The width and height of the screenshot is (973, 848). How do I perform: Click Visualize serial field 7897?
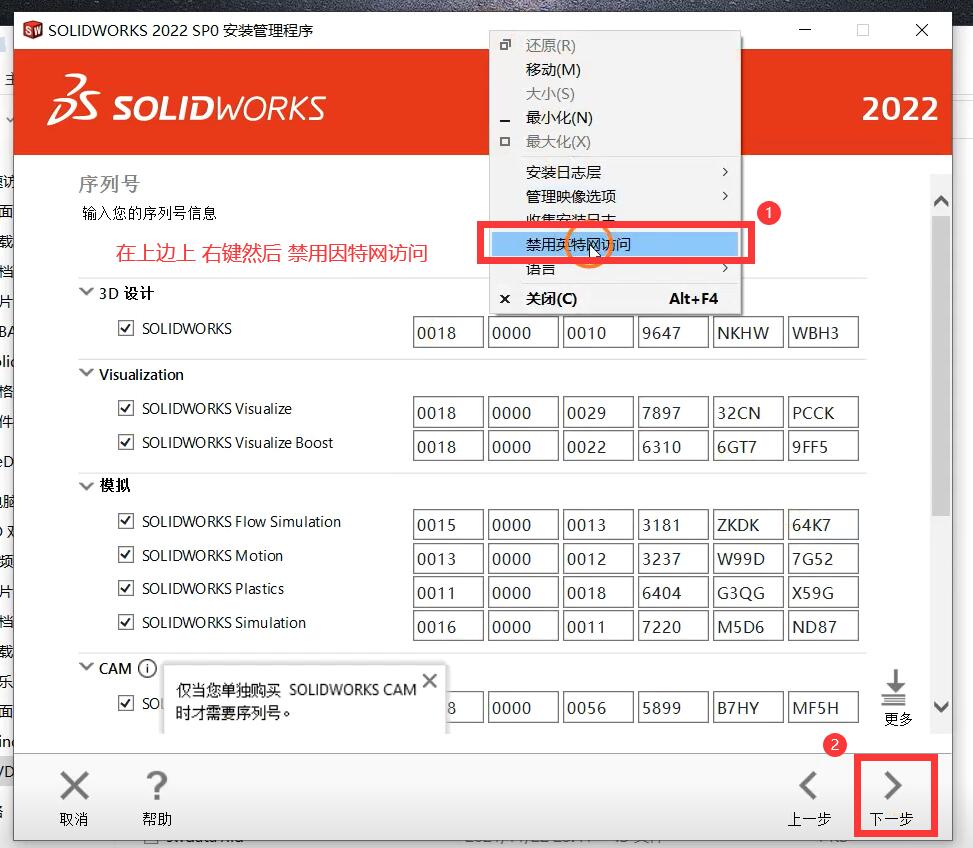[x=673, y=412]
